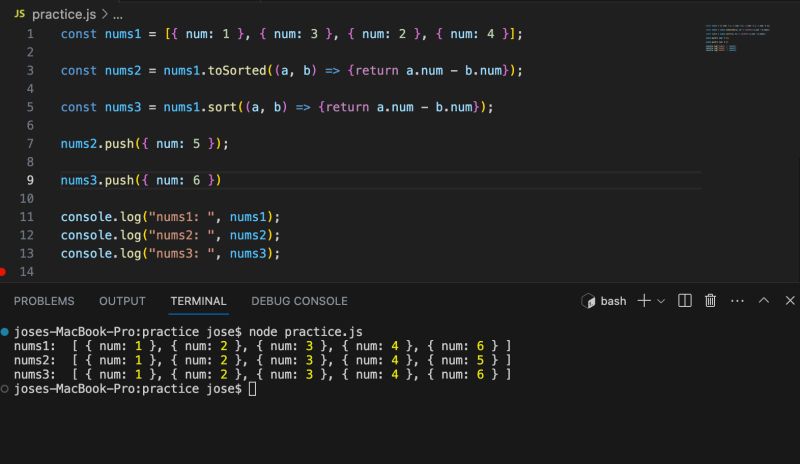
Task: Close the bottom panel
Action: [x=790, y=301]
